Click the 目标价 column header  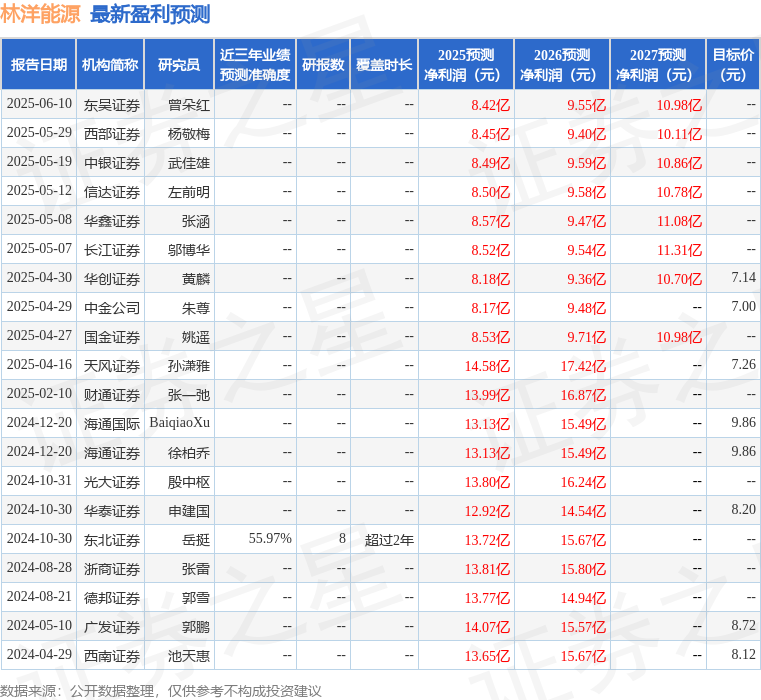733,65
